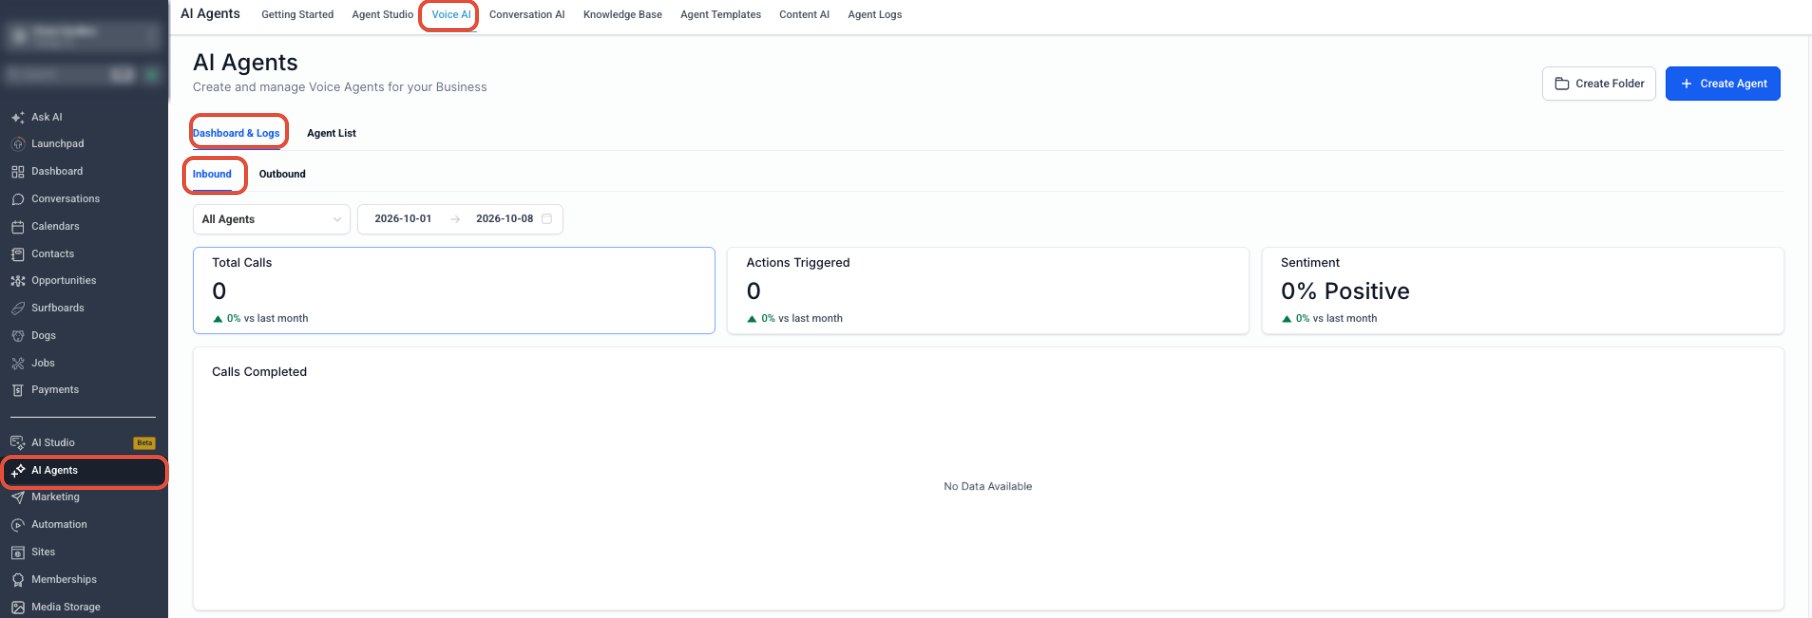Select the Actions Triggered card
The height and width of the screenshot is (618, 1812).
pyautogui.click(x=988, y=291)
